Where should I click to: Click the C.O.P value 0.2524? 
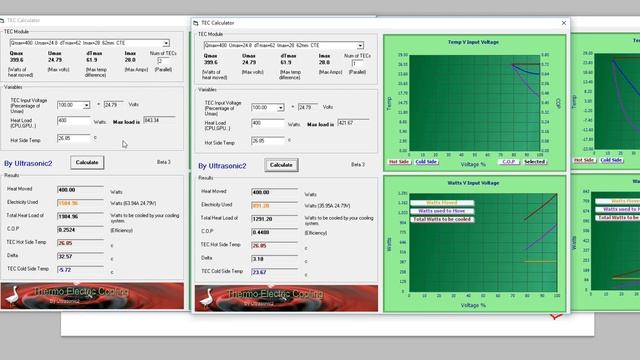80,230
